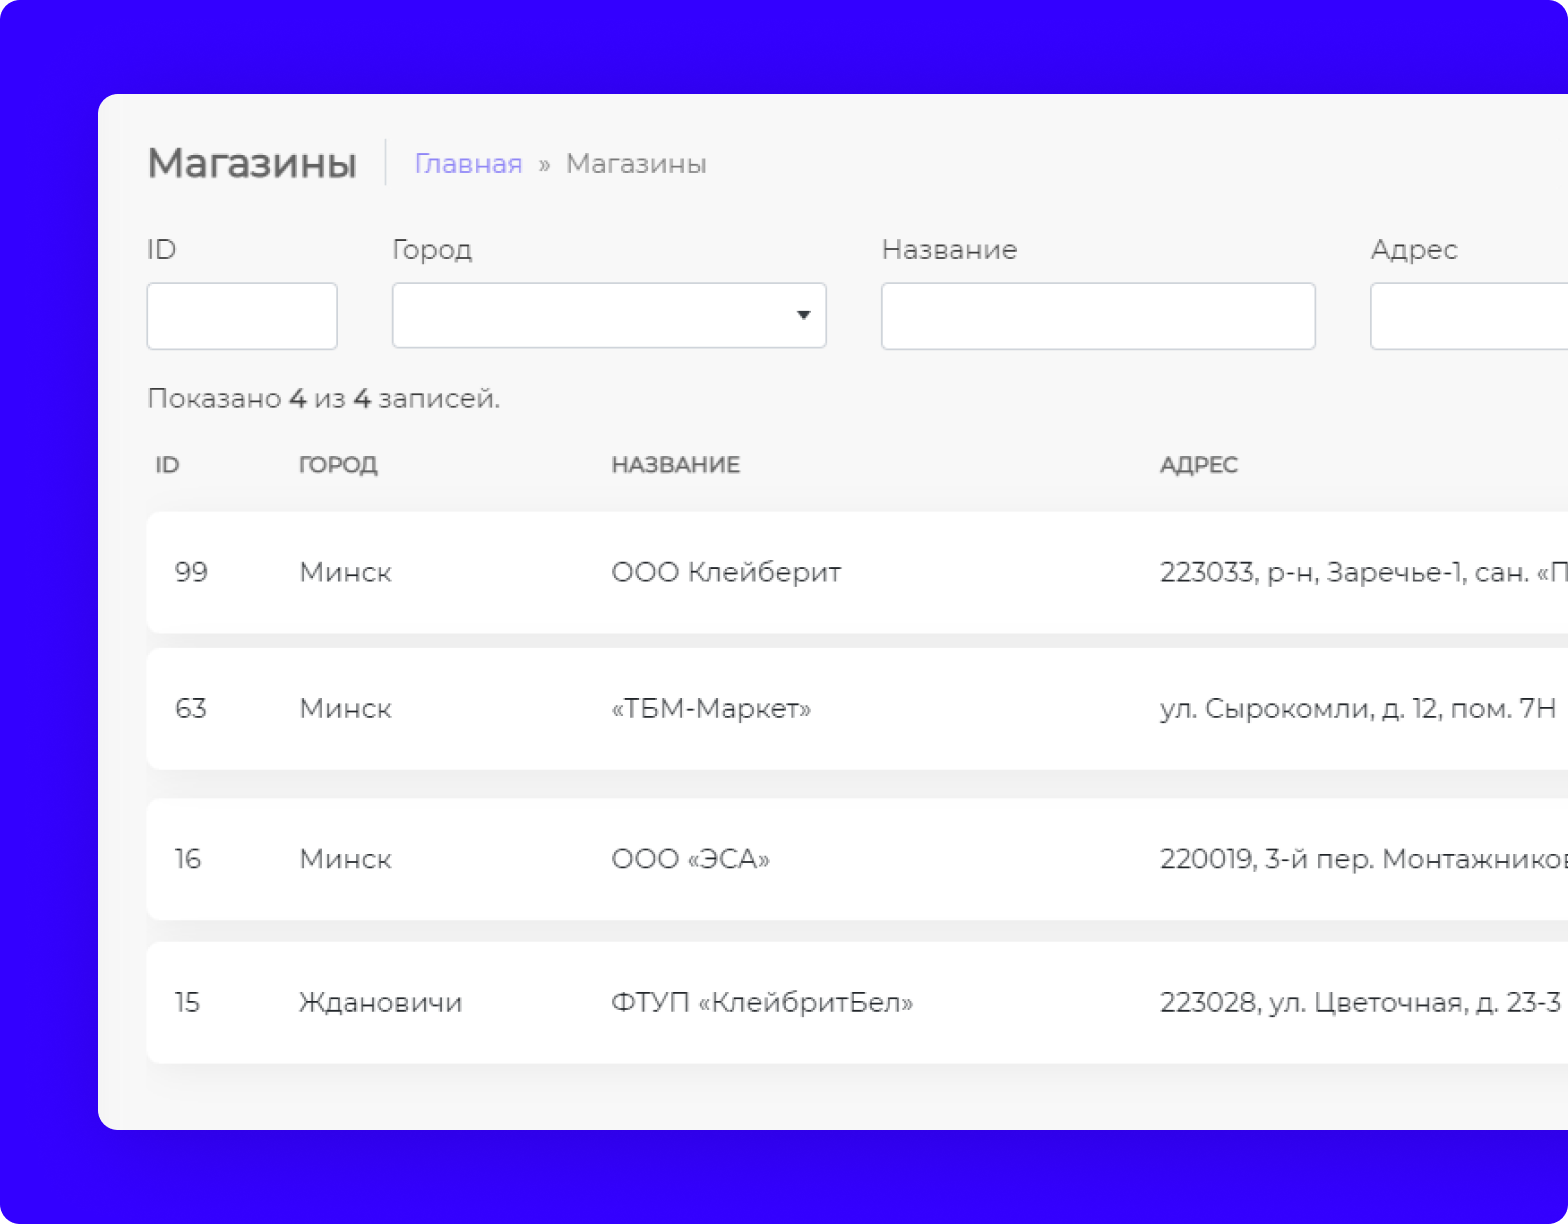Click address 223028, ул. Цветочная

pyautogui.click(x=1359, y=1002)
